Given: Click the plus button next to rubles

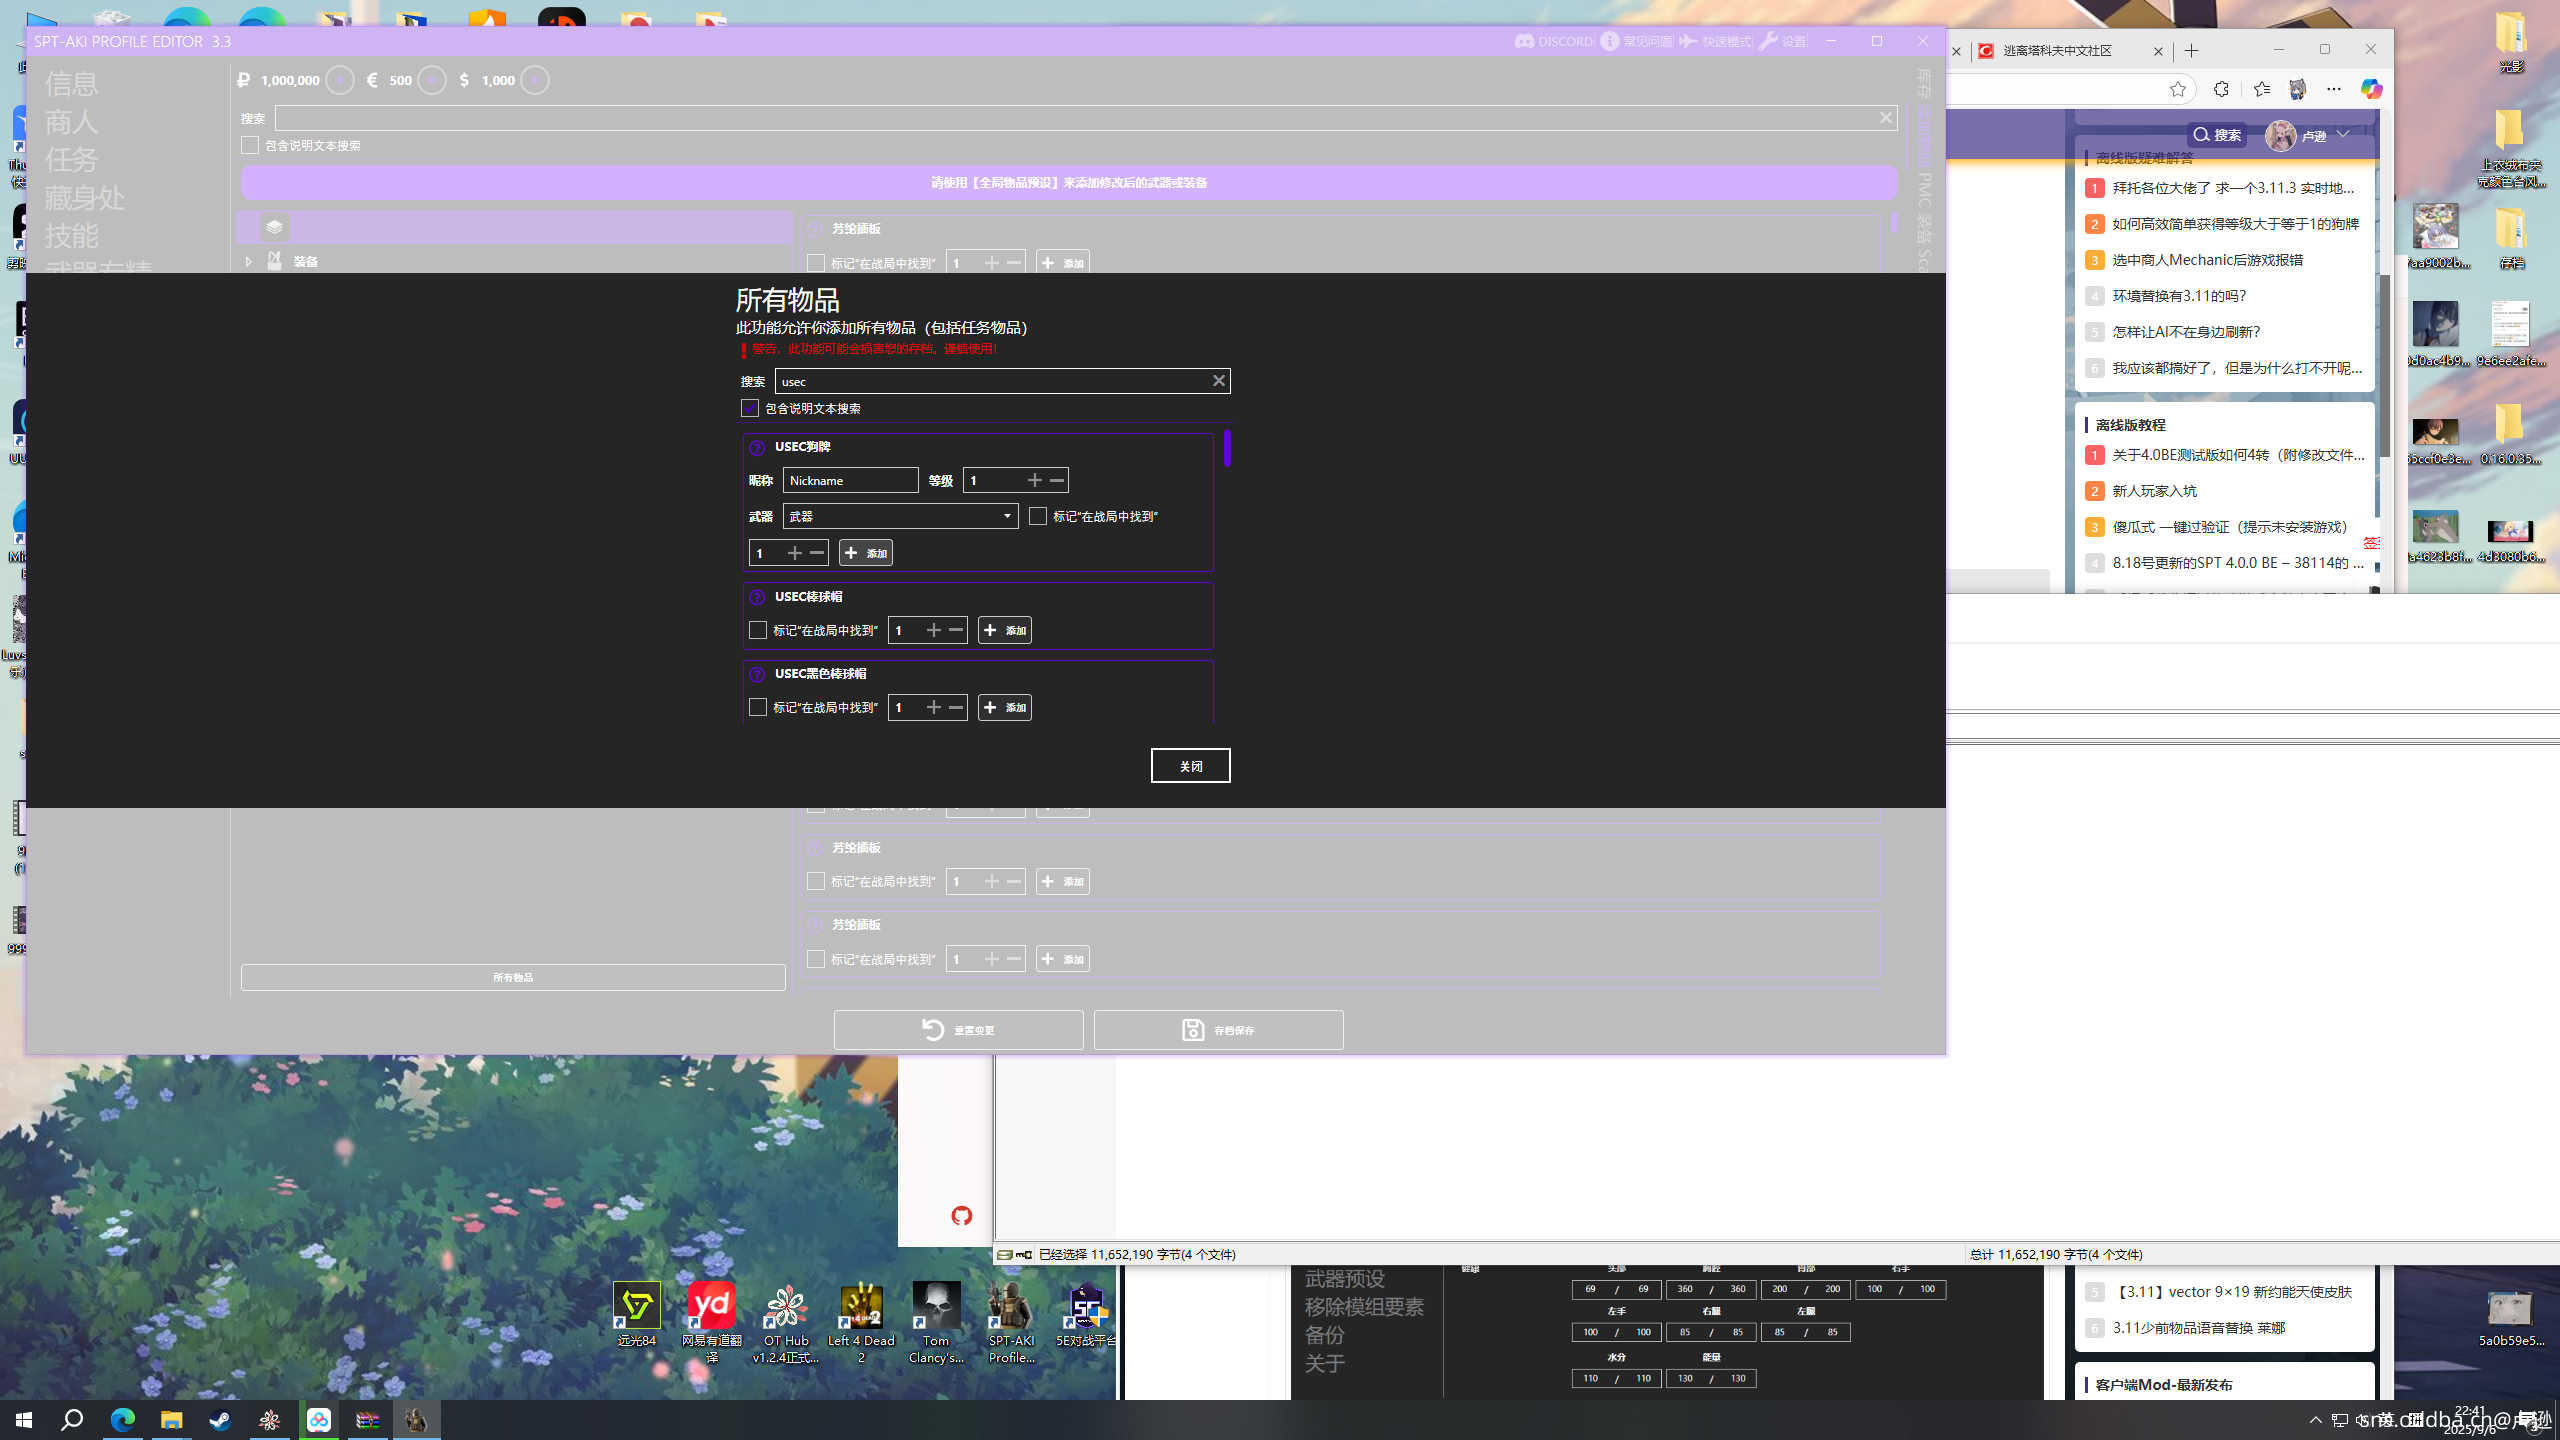Looking at the screenshot, I should point(340,80).
